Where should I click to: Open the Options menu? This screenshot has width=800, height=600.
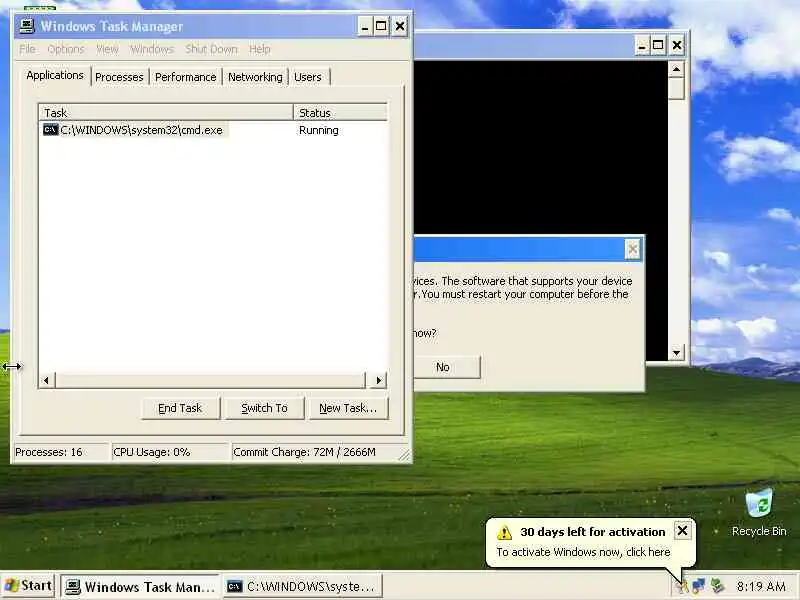[66, 49]
